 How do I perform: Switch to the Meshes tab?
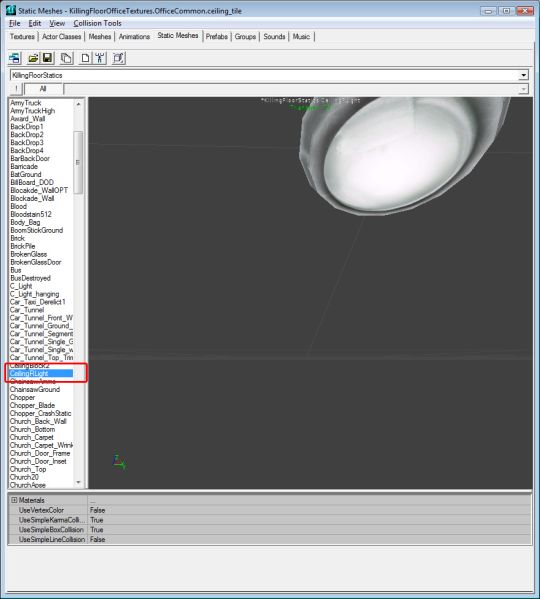tap(100, 37)
